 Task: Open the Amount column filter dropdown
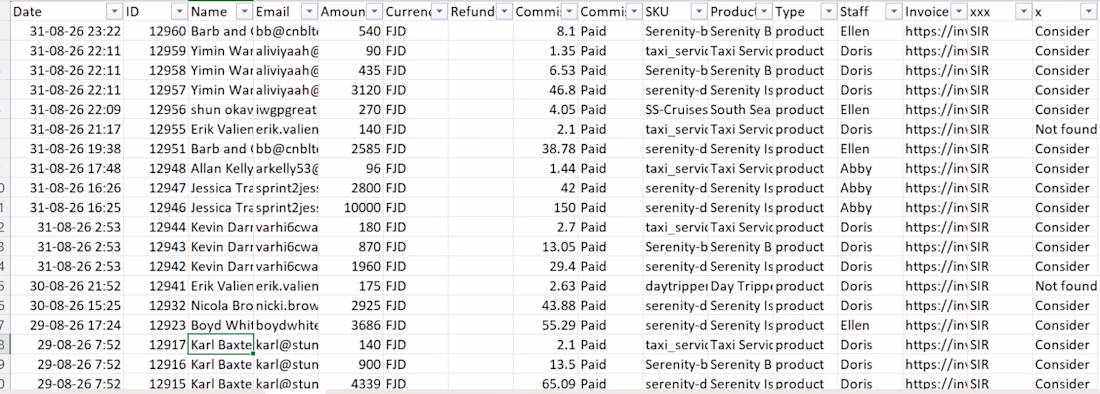coord(374,11)
